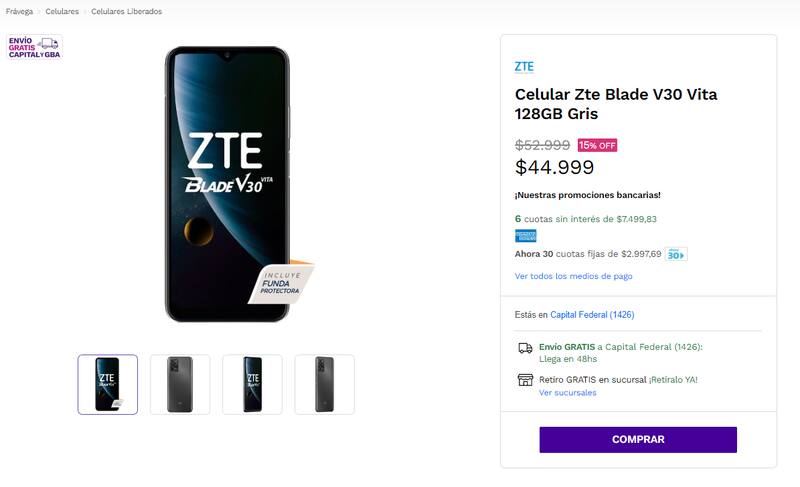Click the store pickup icon
This screenshot has width=800, height=487.
point(525,380)
